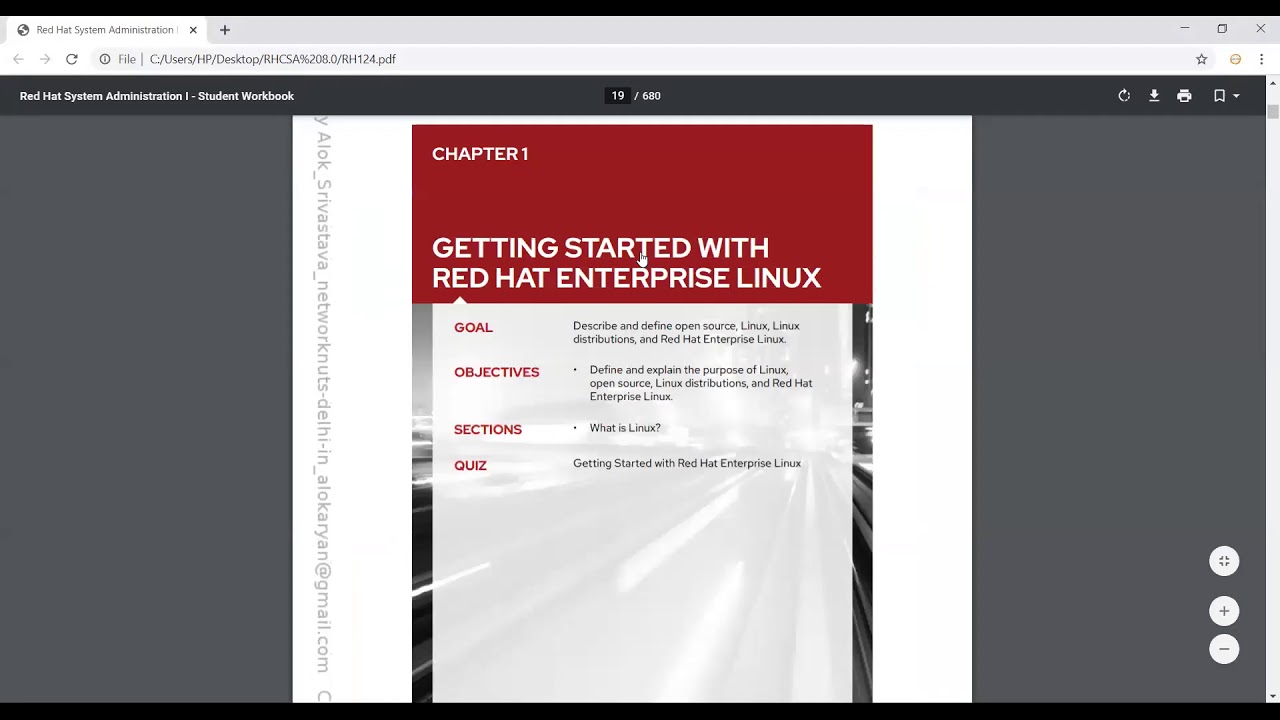This screenshot has width=1280, height=720.
Task: Select the Red Hat System Administration tab
Action: pyautogui.click(x=108, y=30)
